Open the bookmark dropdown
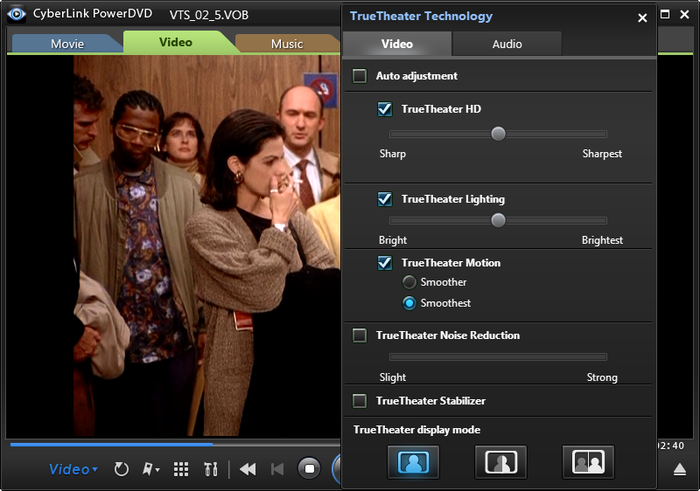 tap(151, 469)
